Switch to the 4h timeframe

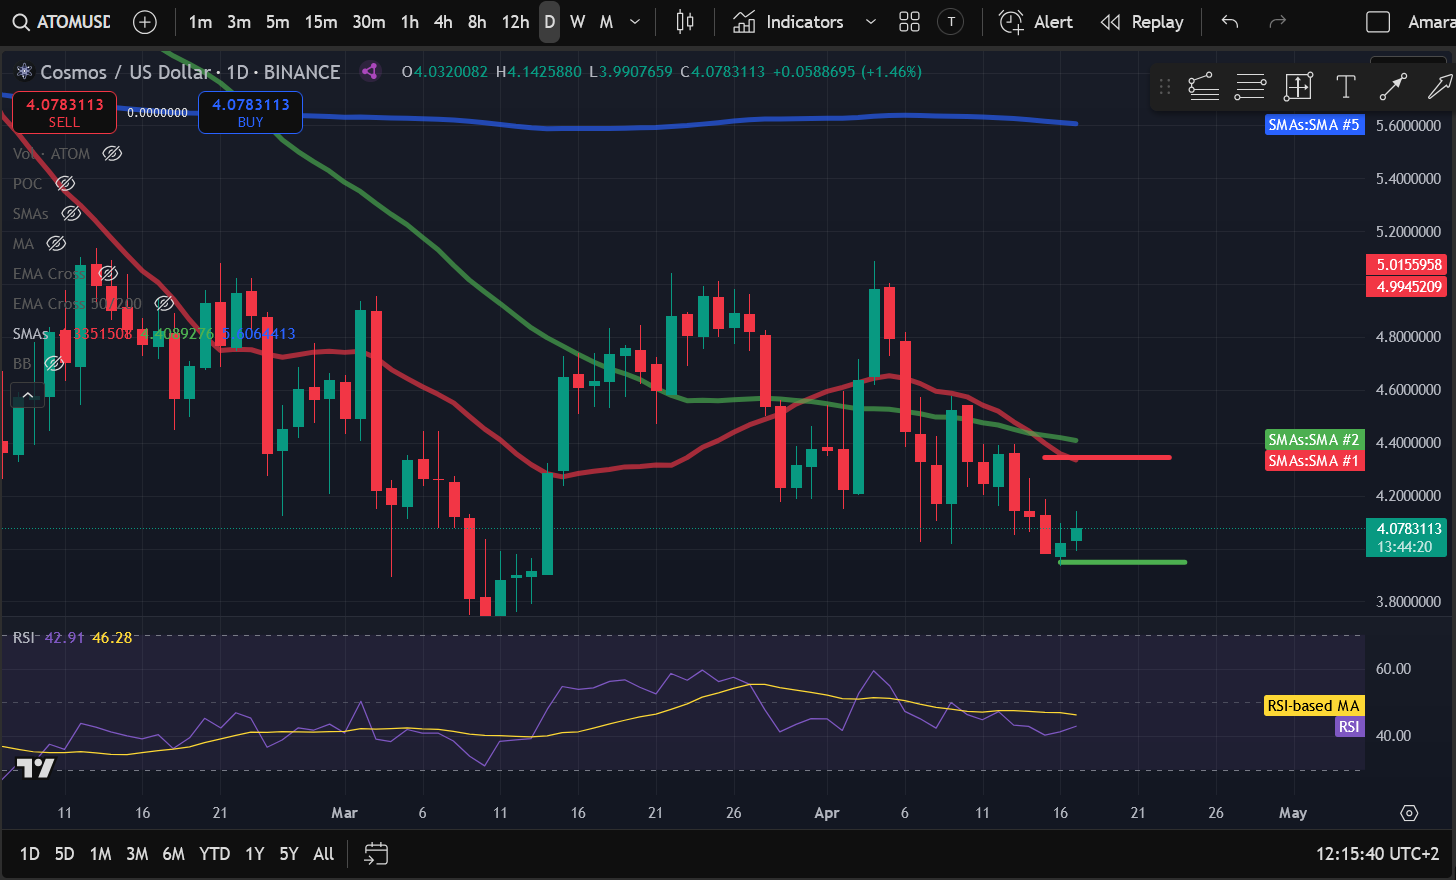coord(443,22)
